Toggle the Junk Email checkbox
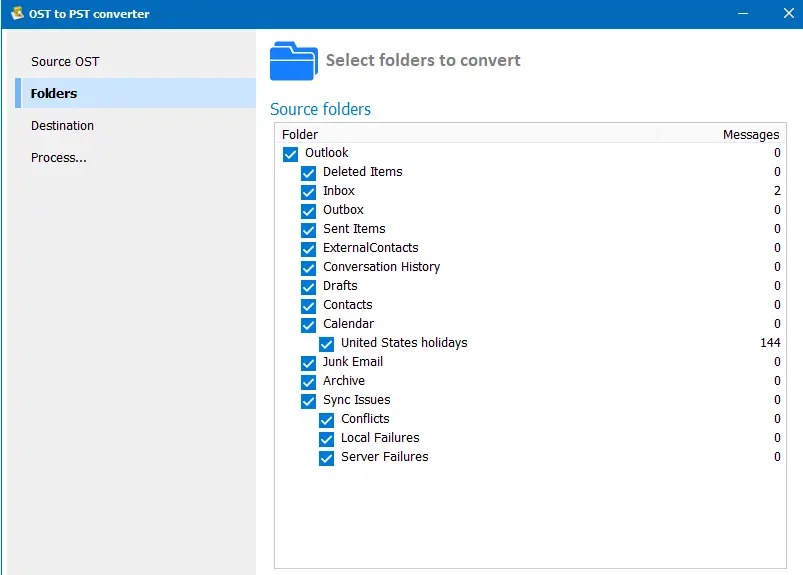Image resolution: width=803 pixels, height=575 pixels. coord(308,363)
